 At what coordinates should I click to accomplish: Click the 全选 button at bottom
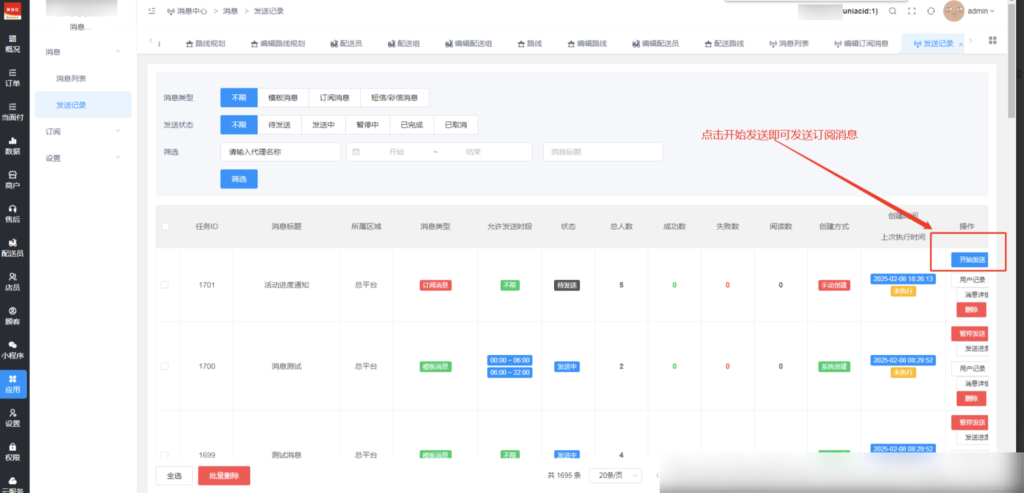[174, 475]
